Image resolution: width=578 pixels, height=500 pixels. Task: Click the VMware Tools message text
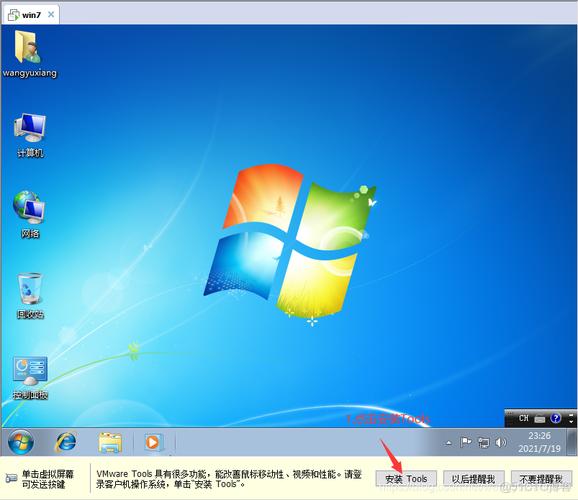pyautogui.click(x=229, y=479)
